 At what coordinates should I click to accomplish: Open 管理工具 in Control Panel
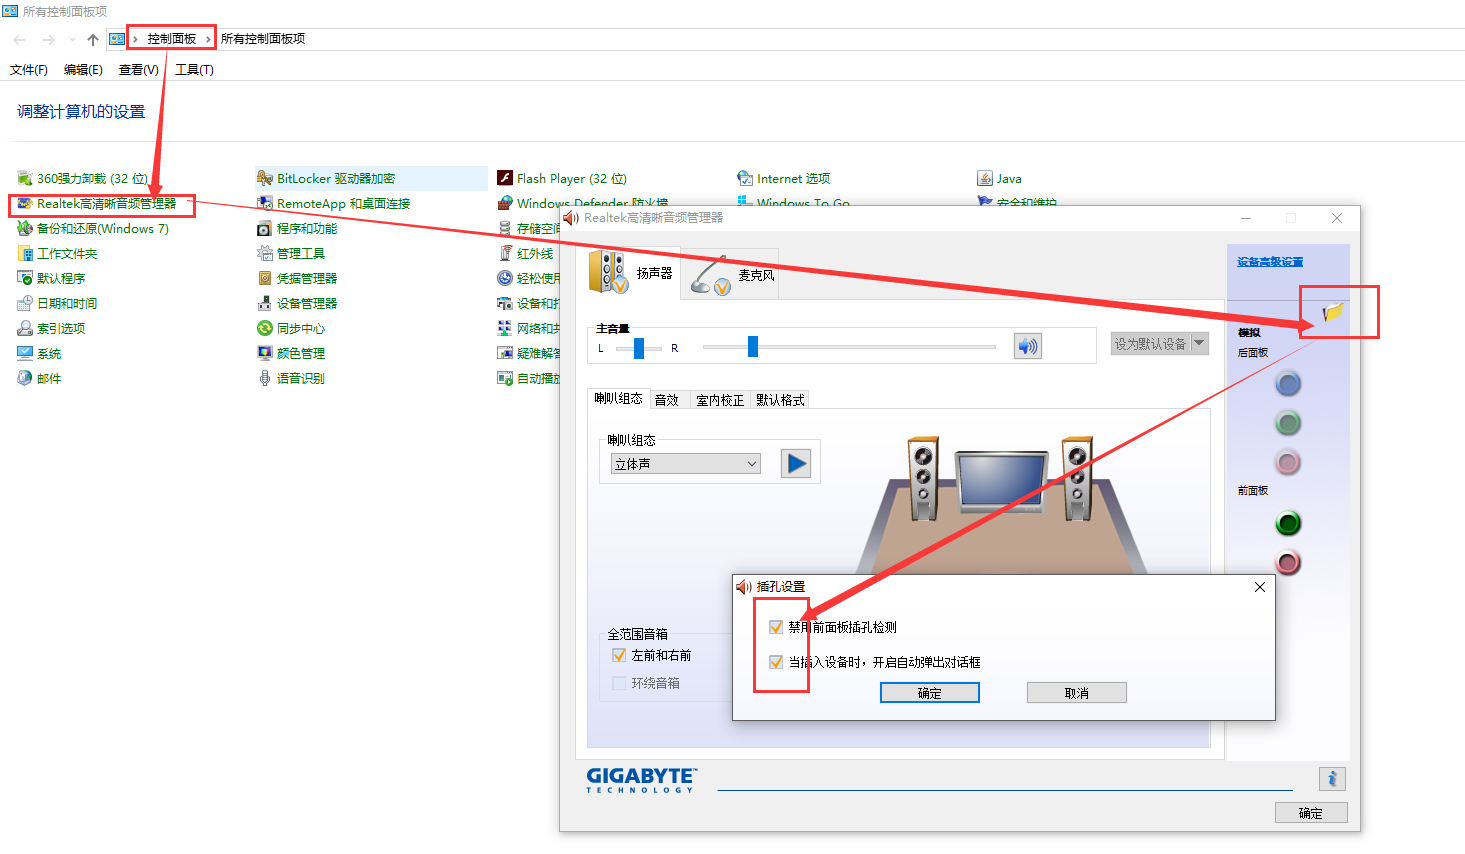click(291, 254)
